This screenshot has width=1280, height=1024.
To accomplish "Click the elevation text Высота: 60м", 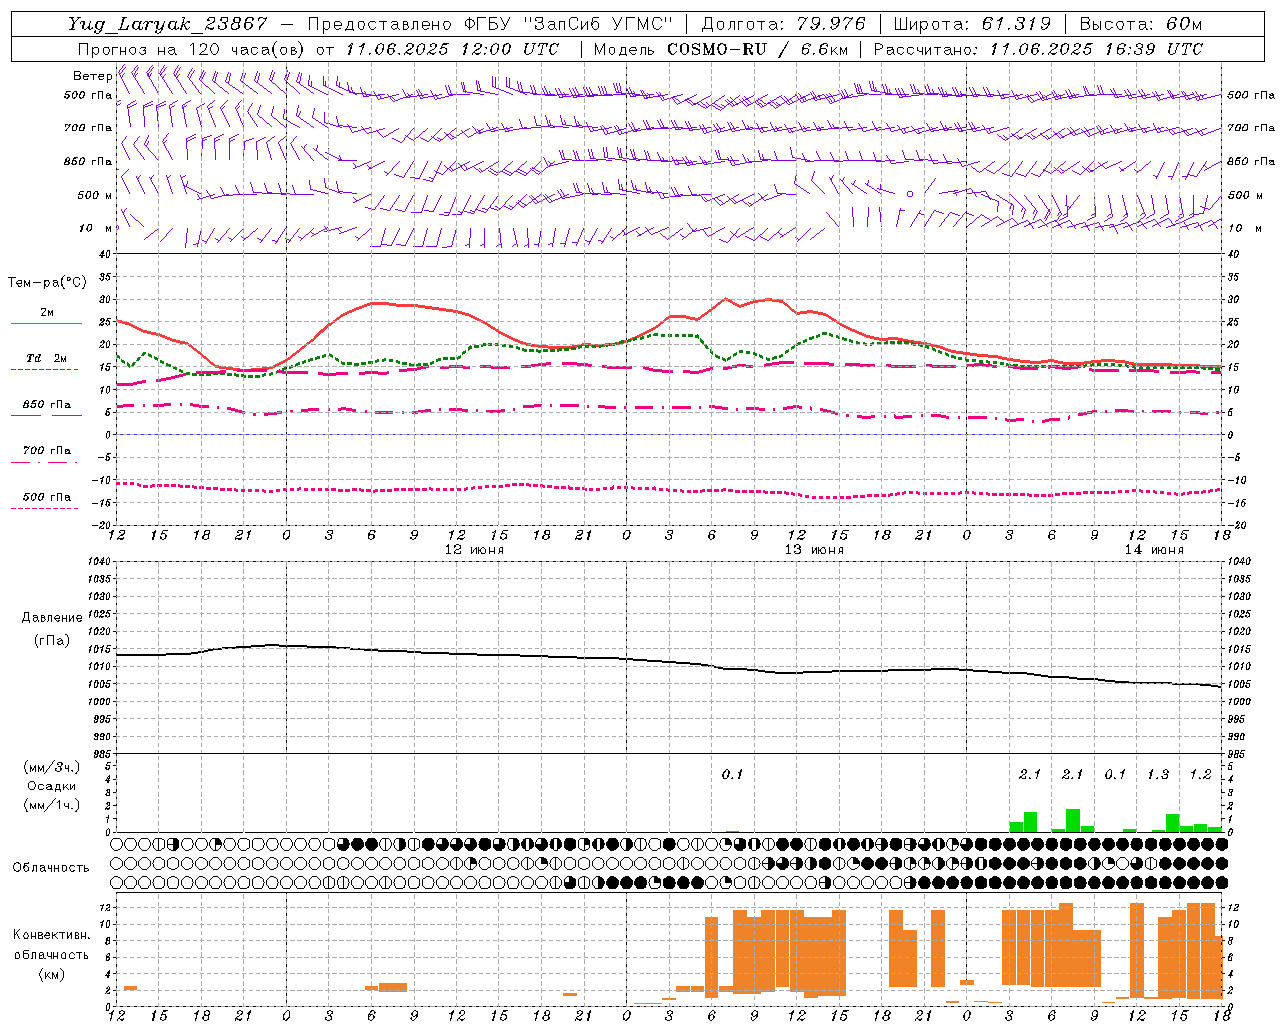I will point(1141,24).
